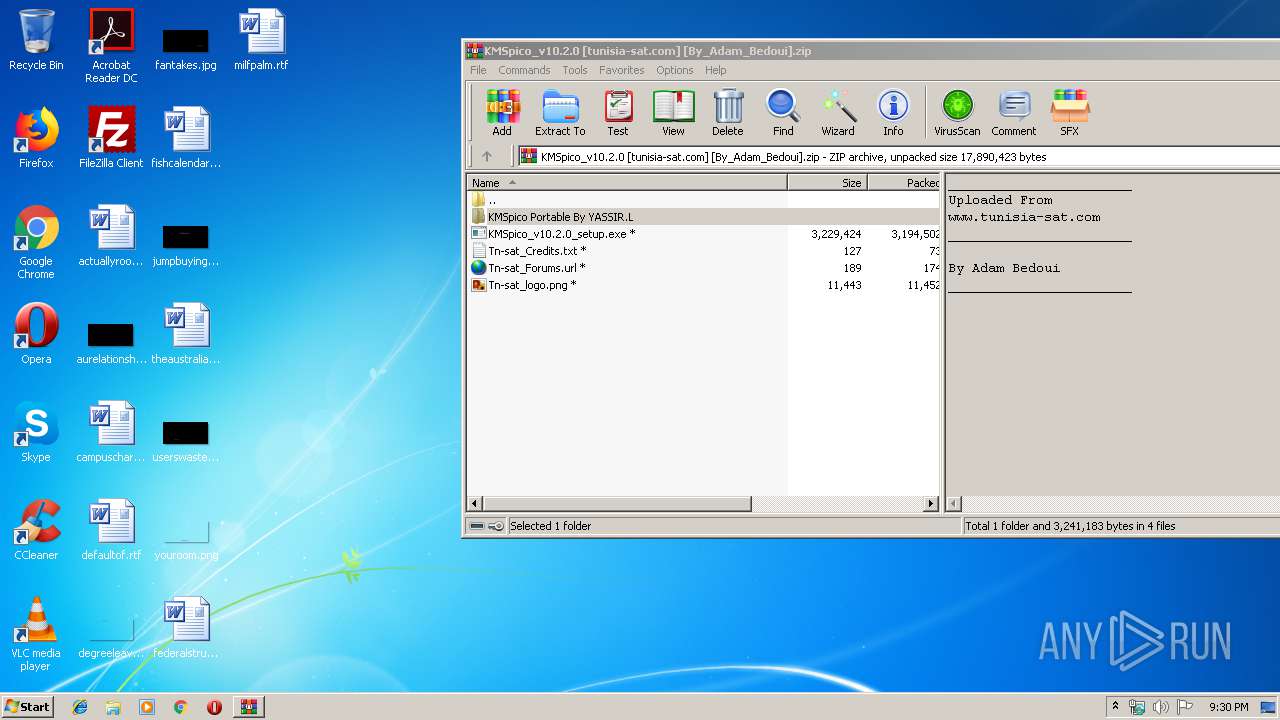1280x720 pixels.
Task: Launch Firefox from desktop
Action: click(36, 138)
